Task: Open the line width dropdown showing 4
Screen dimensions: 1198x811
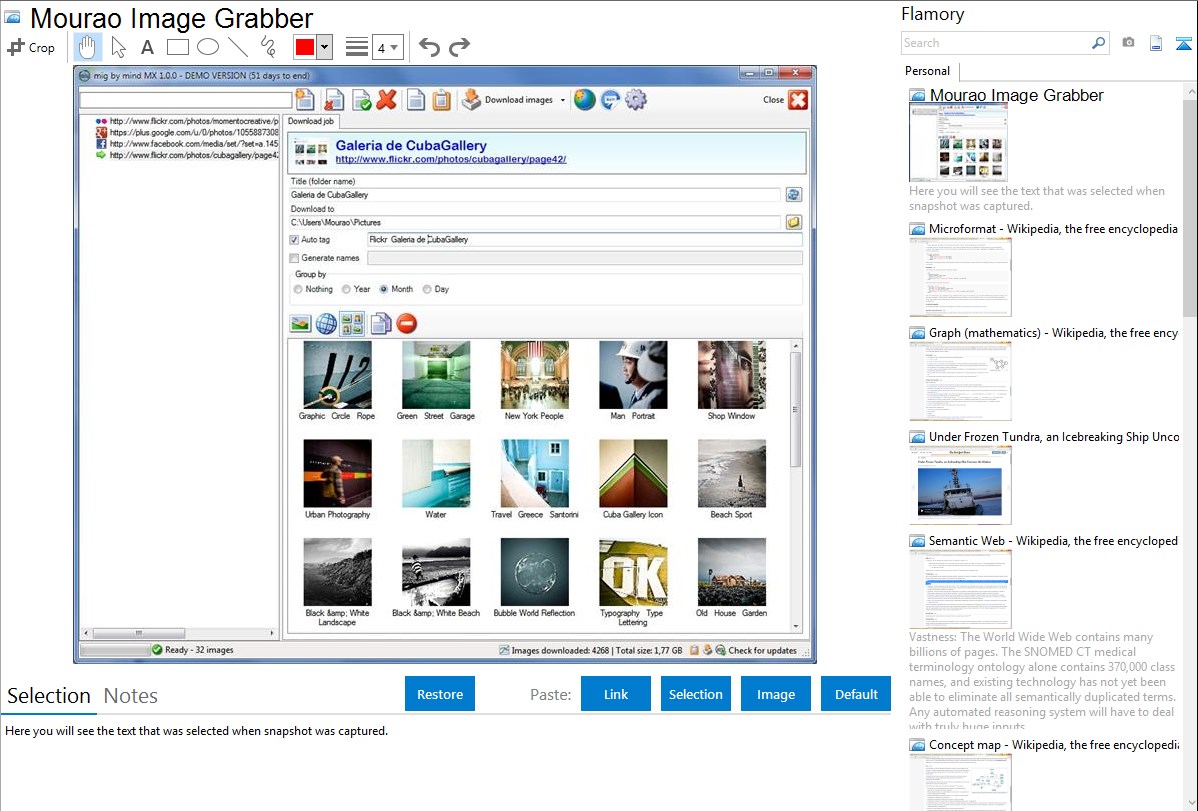Action: (387, 47)
